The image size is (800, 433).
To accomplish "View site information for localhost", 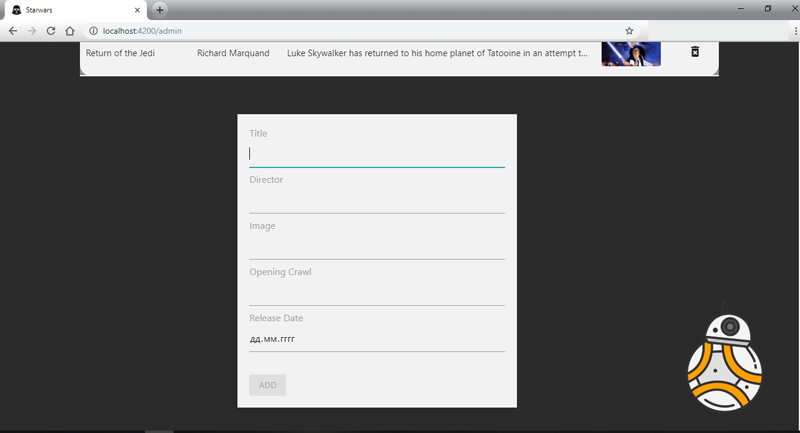I will [93, 31].
